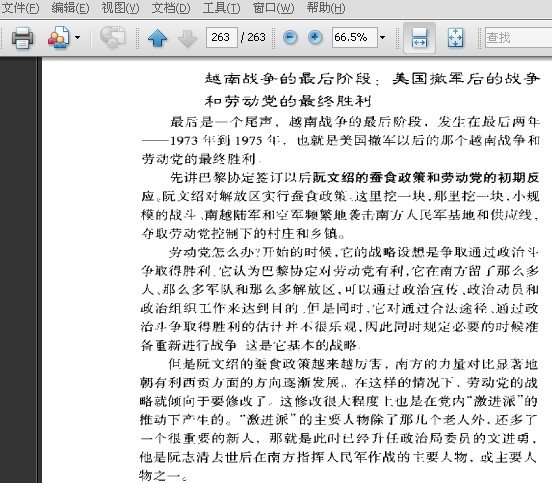Toggle fit one full page mode
The height and width of the screenshot is (483, 552).
(x=456, y=38)
